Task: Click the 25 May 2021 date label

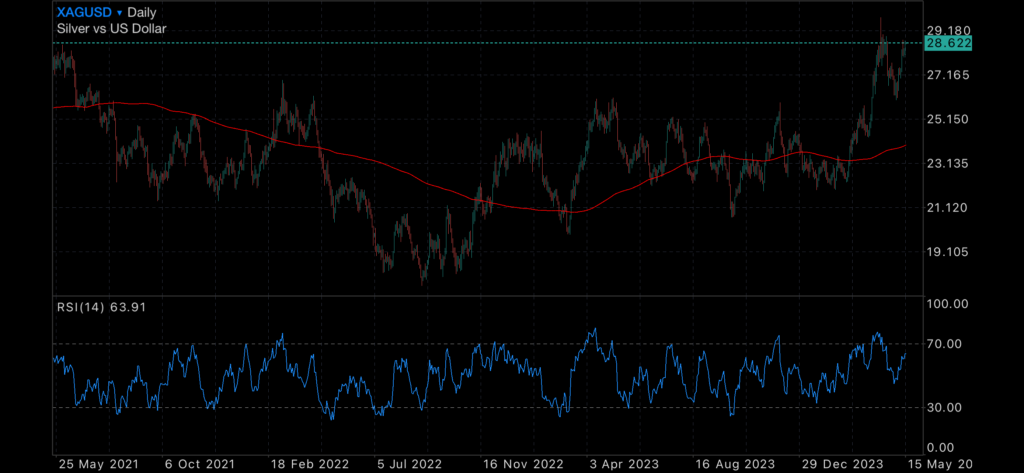Action: coord(98,463)
